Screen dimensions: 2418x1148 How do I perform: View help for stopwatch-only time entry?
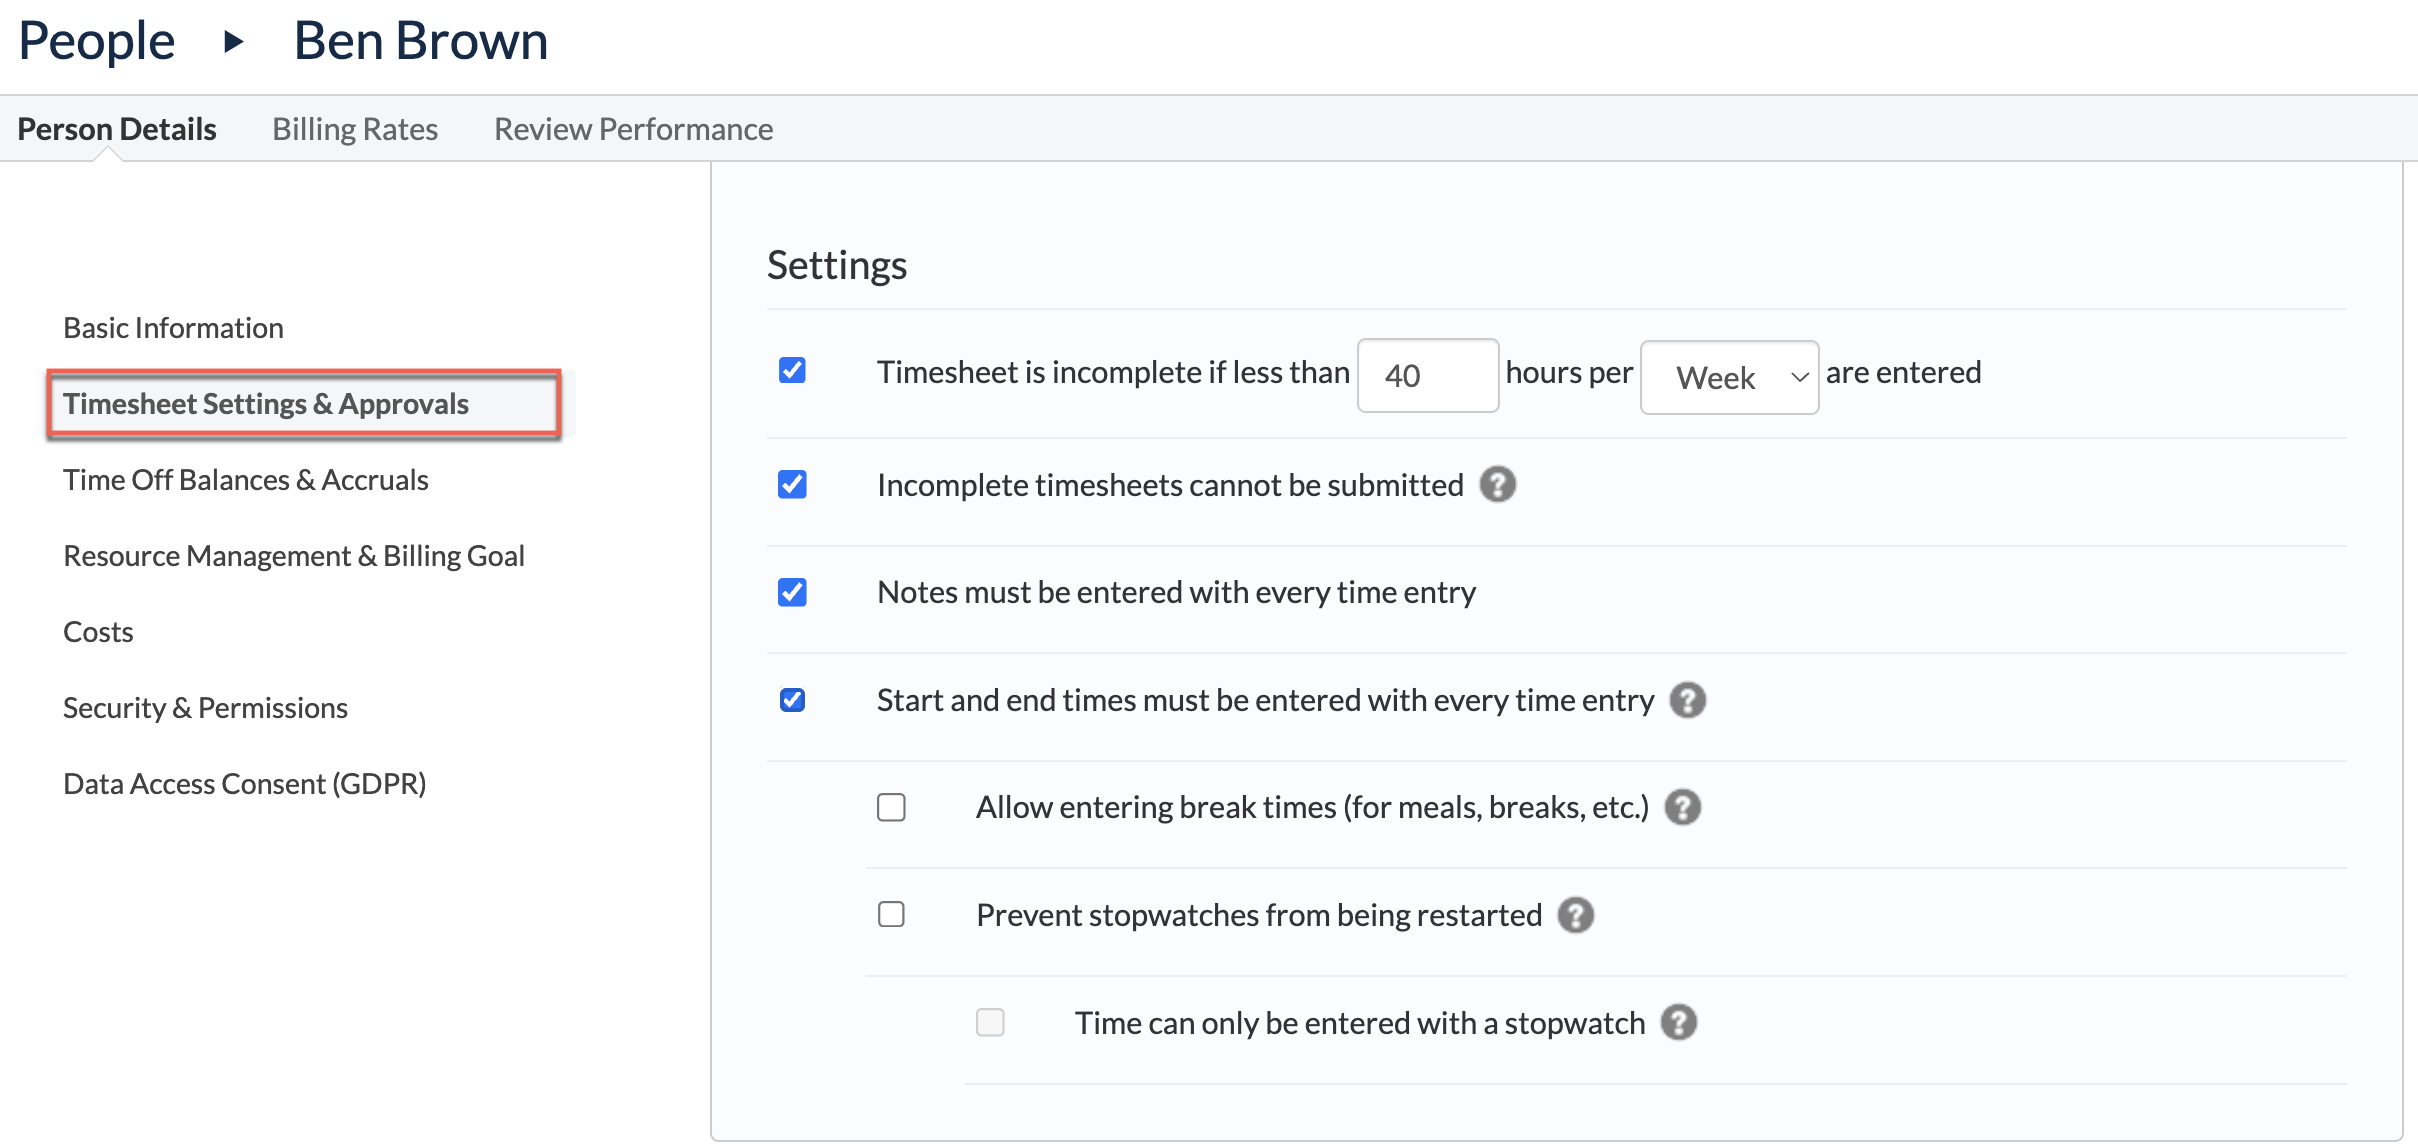[x=1680, y=1022]
